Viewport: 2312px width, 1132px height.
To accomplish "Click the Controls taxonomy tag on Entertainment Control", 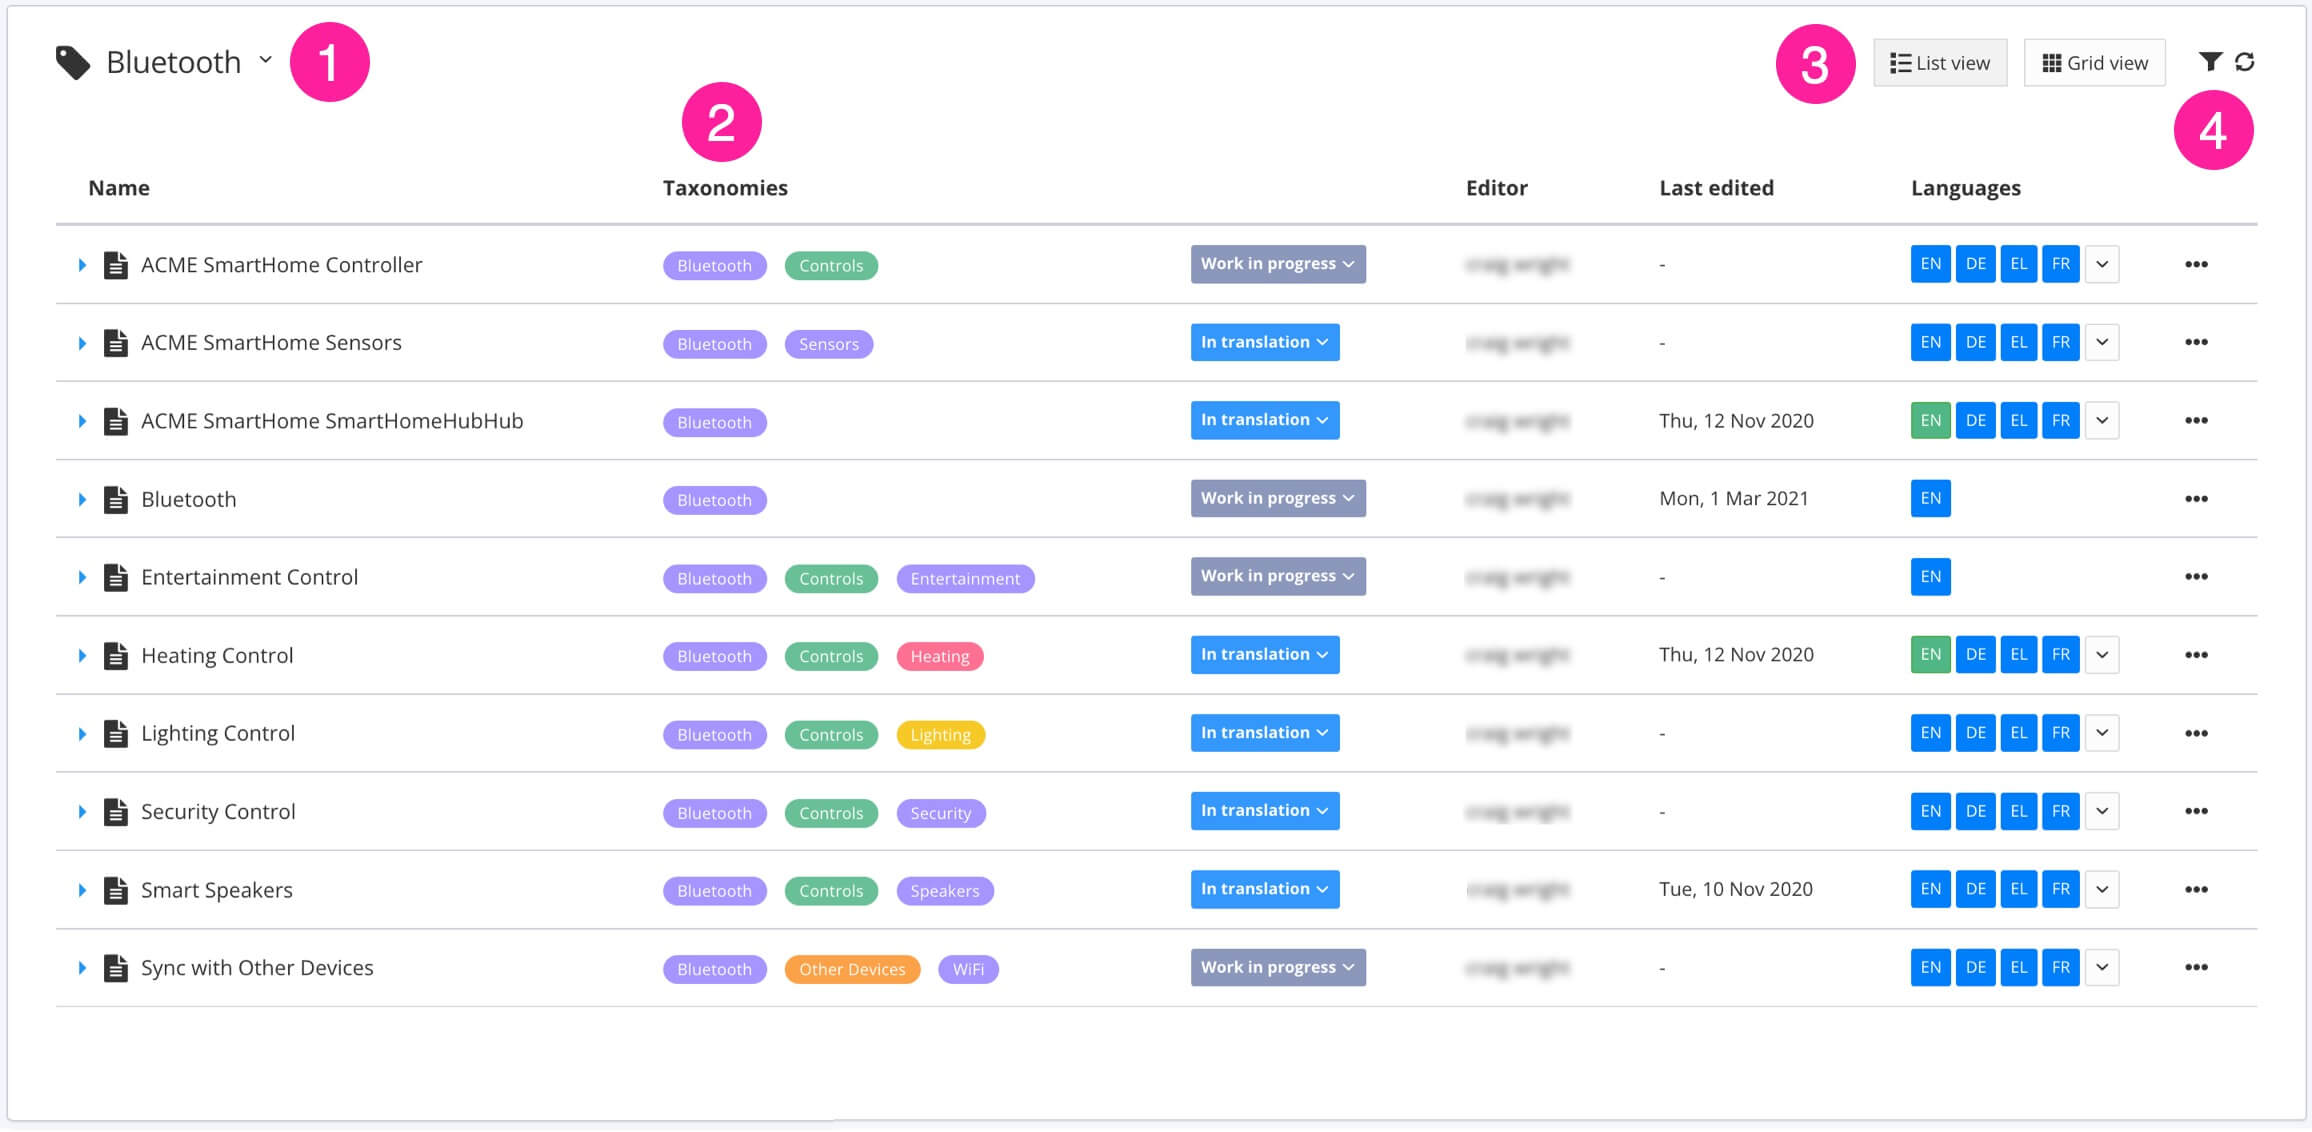I will click(x=831, y=578).
